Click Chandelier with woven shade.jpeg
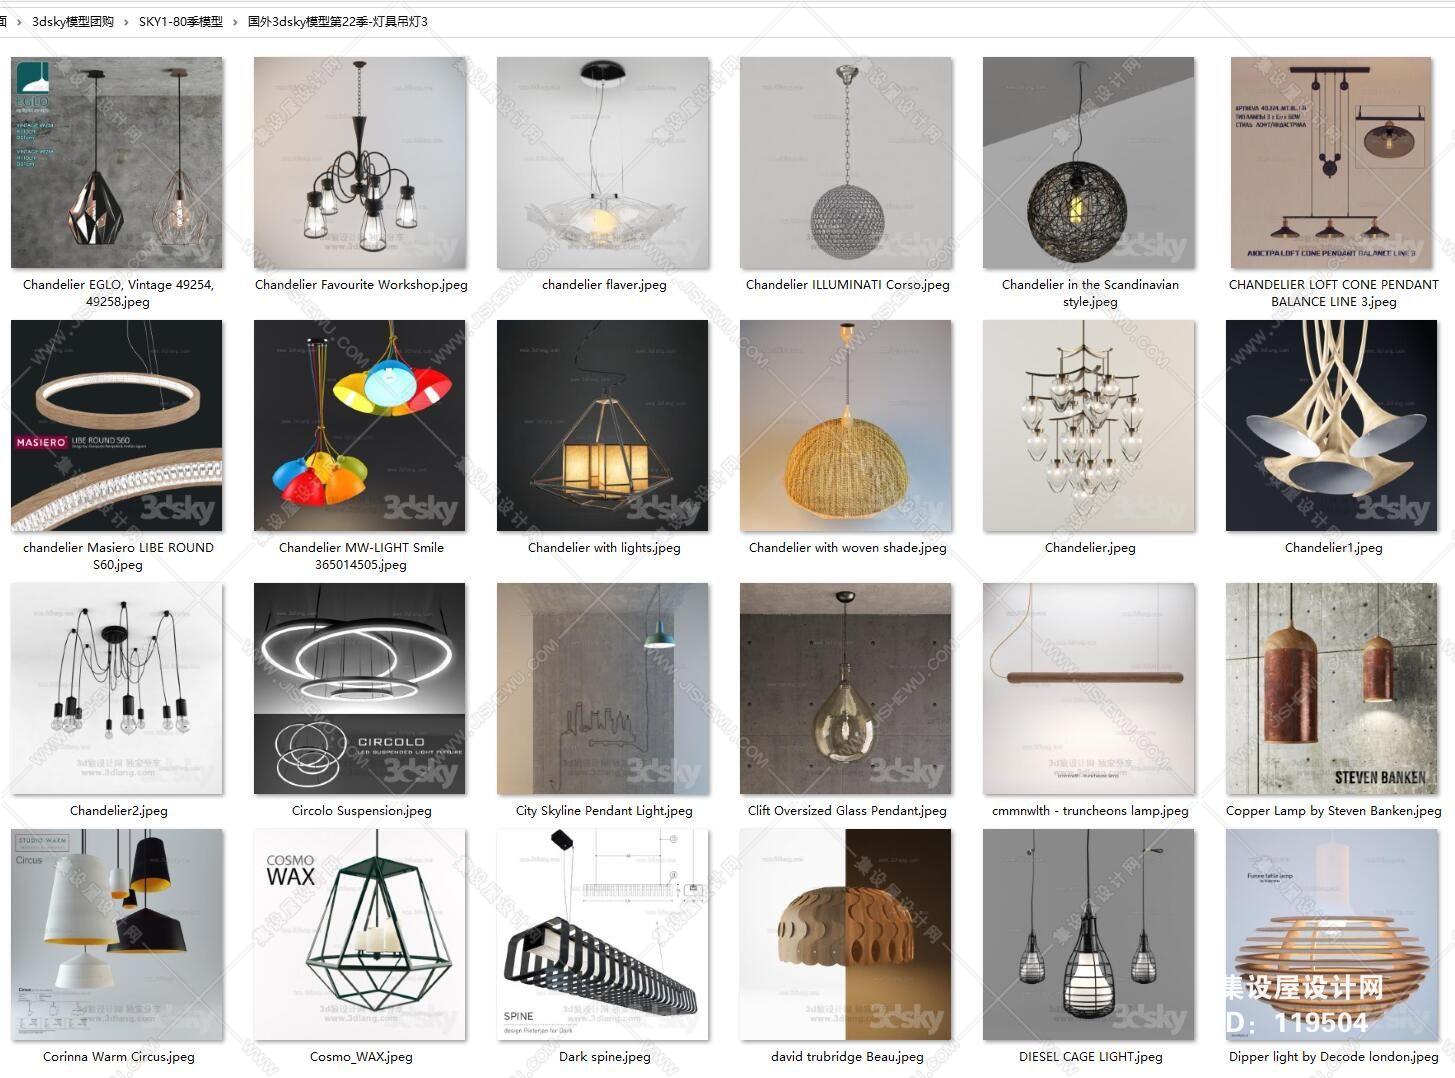This screenshot has width=1455, height=1078. (846, 426)
